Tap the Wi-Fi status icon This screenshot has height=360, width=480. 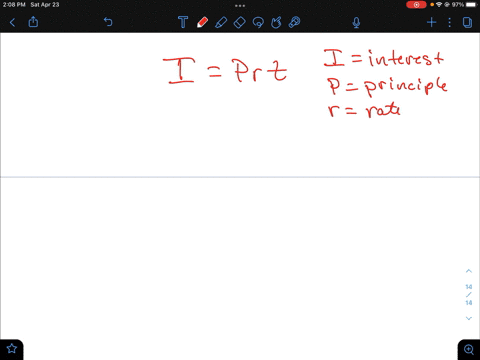pyautogui.click(x=439, y=5)
